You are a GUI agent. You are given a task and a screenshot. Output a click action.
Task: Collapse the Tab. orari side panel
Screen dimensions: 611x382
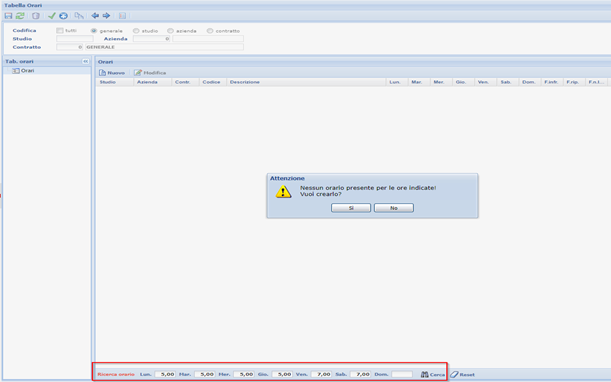(x=85, y=61)
